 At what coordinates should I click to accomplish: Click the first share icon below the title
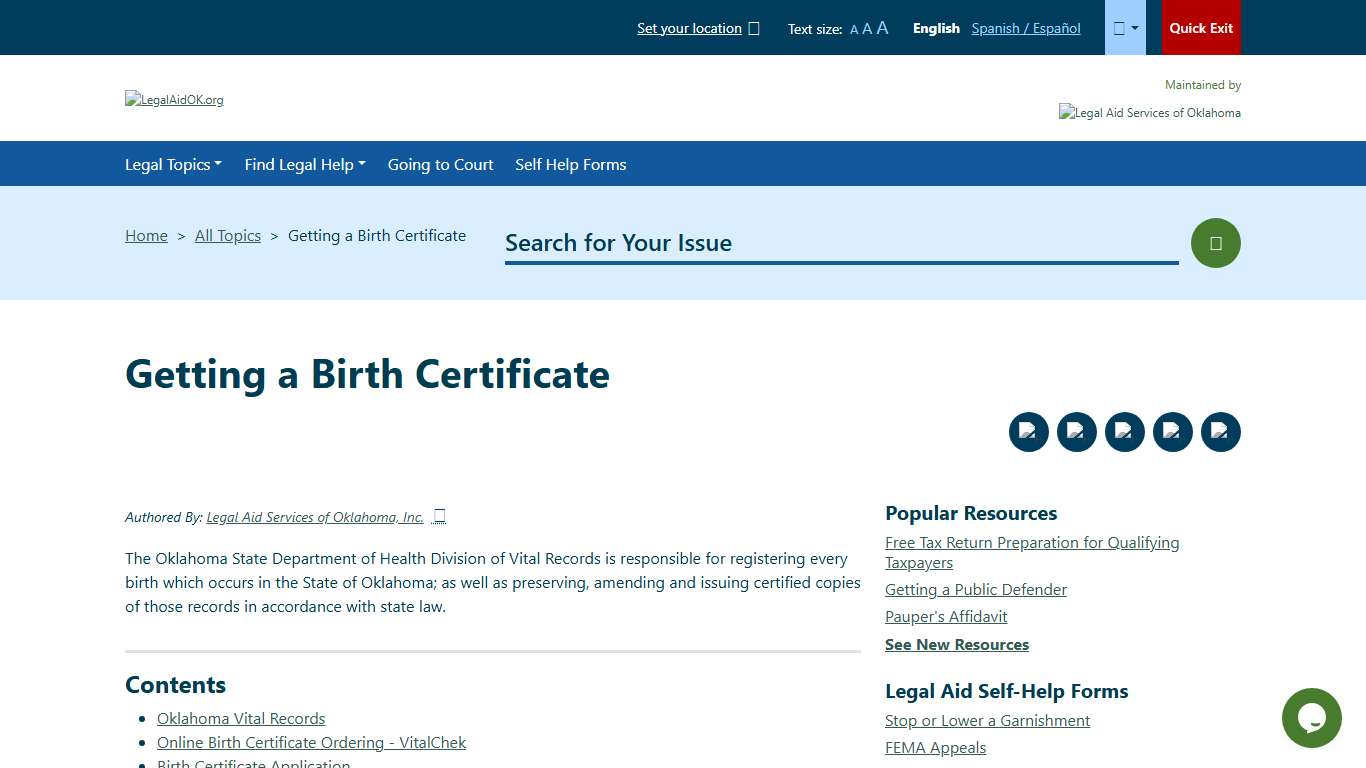1028,431
